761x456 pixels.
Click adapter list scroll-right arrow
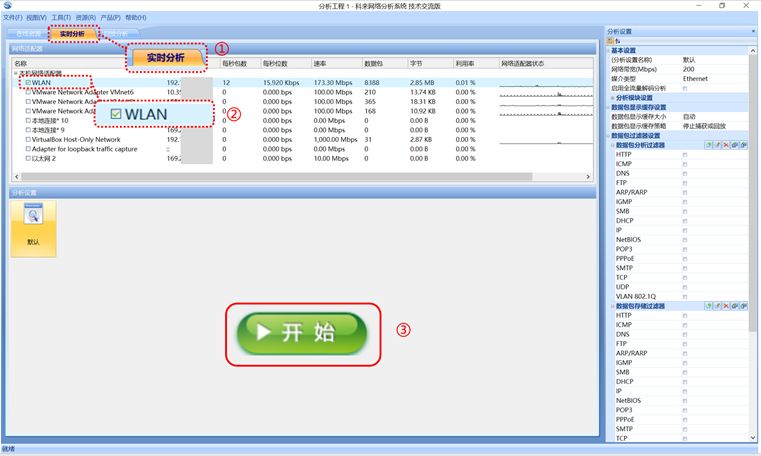pyautogui.click(x=588, y=177)
